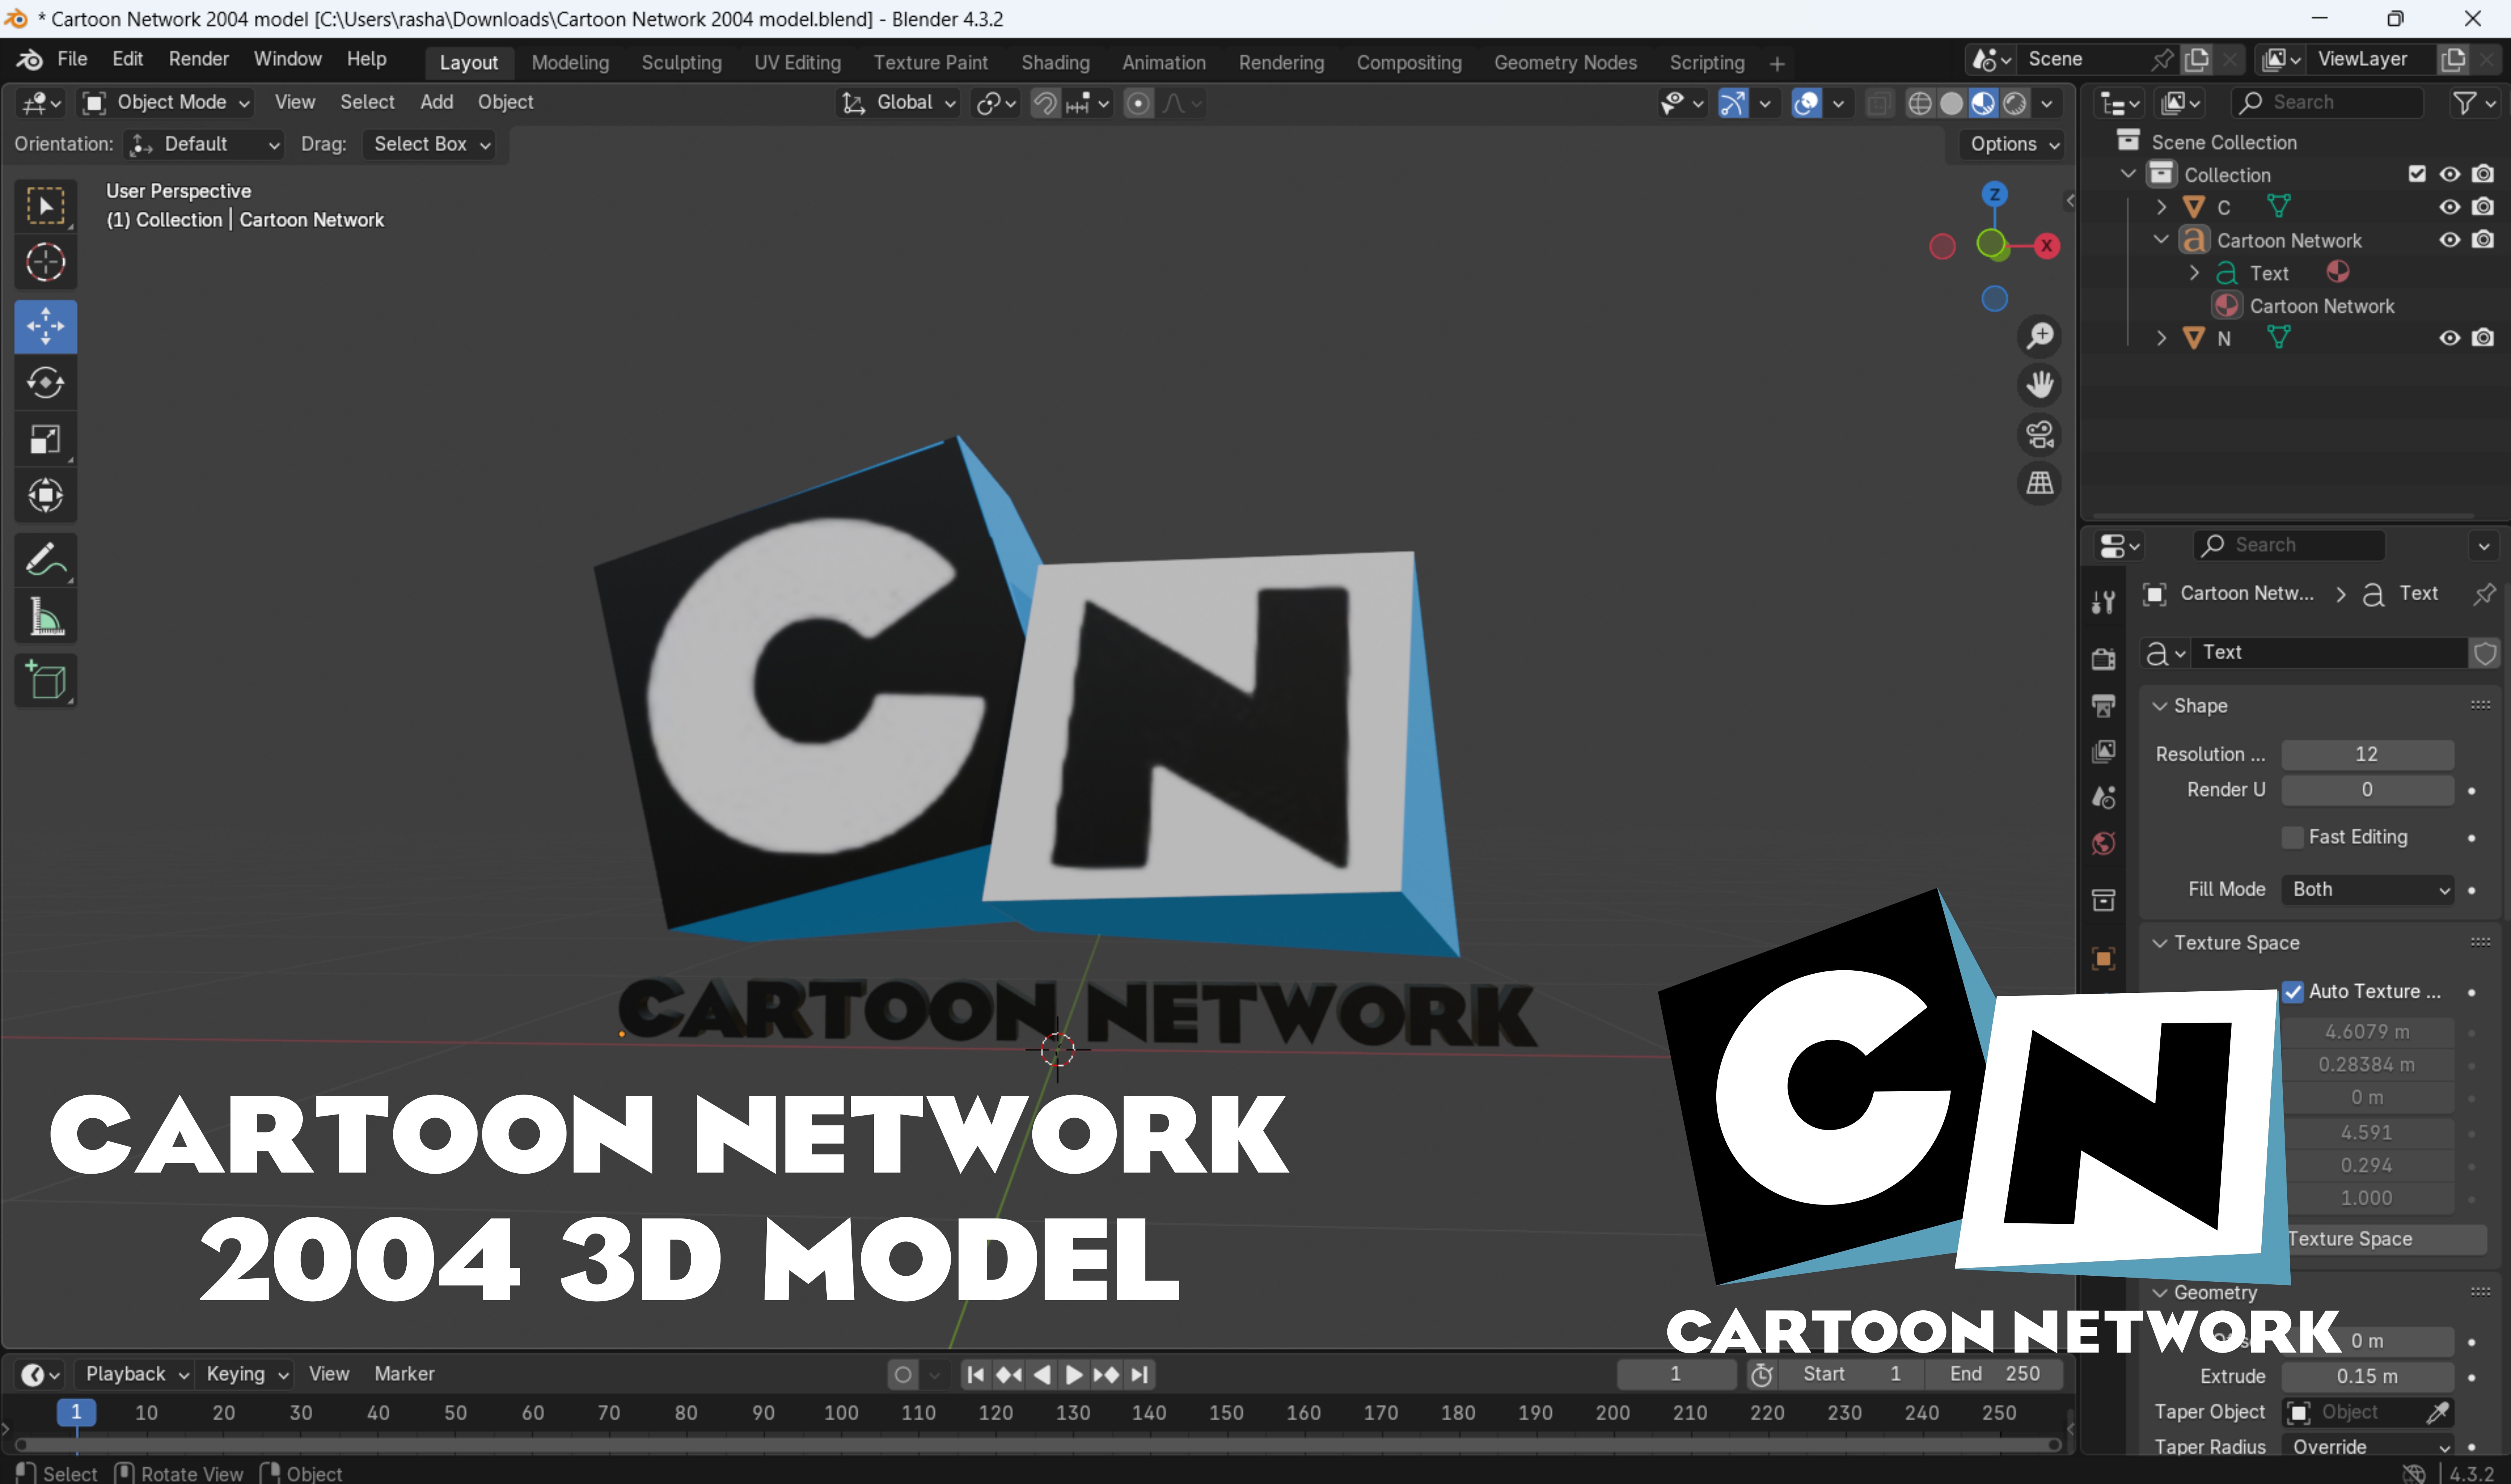This screenshot has height=1484, width=2511.
Task: Select the Scale tool
Action: pos(45,439)
